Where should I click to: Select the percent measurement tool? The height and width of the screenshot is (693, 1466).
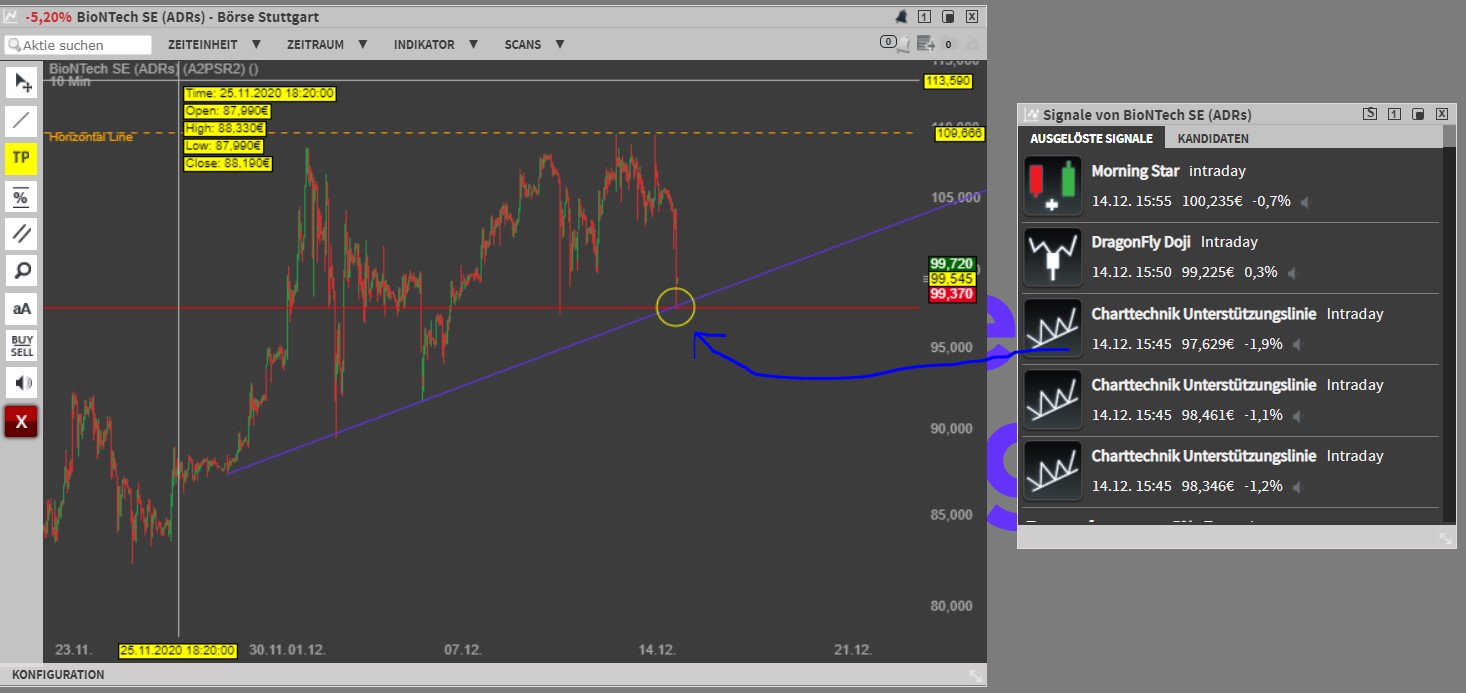(x=21, y=196)
